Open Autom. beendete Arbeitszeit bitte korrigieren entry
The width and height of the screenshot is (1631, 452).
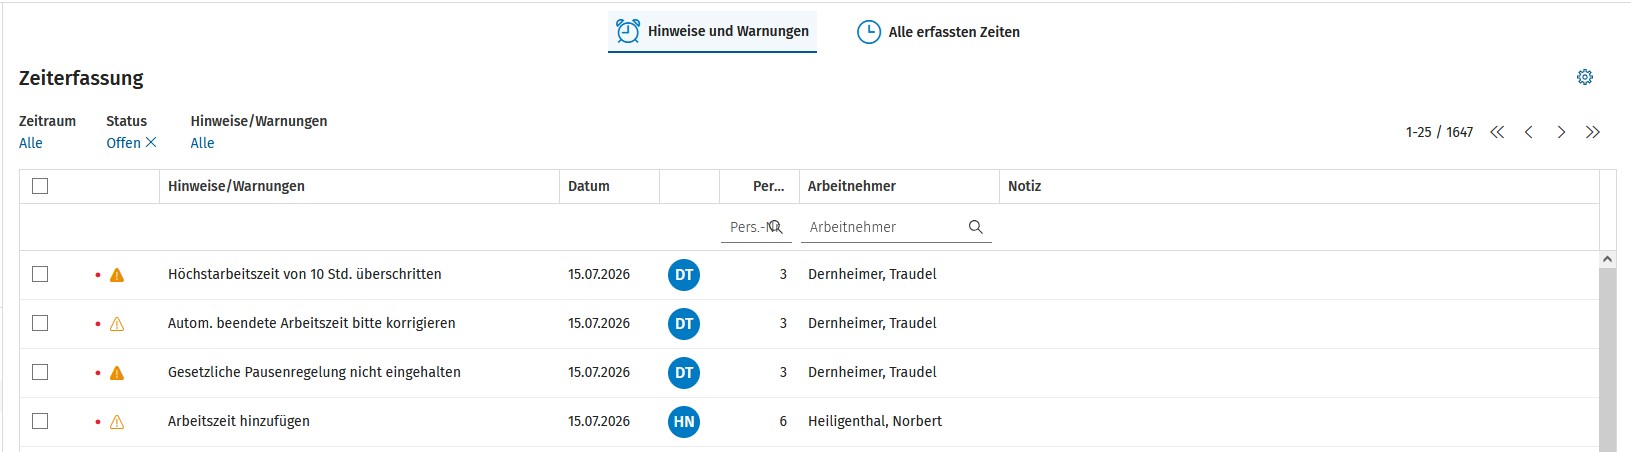tap(311, 323)
